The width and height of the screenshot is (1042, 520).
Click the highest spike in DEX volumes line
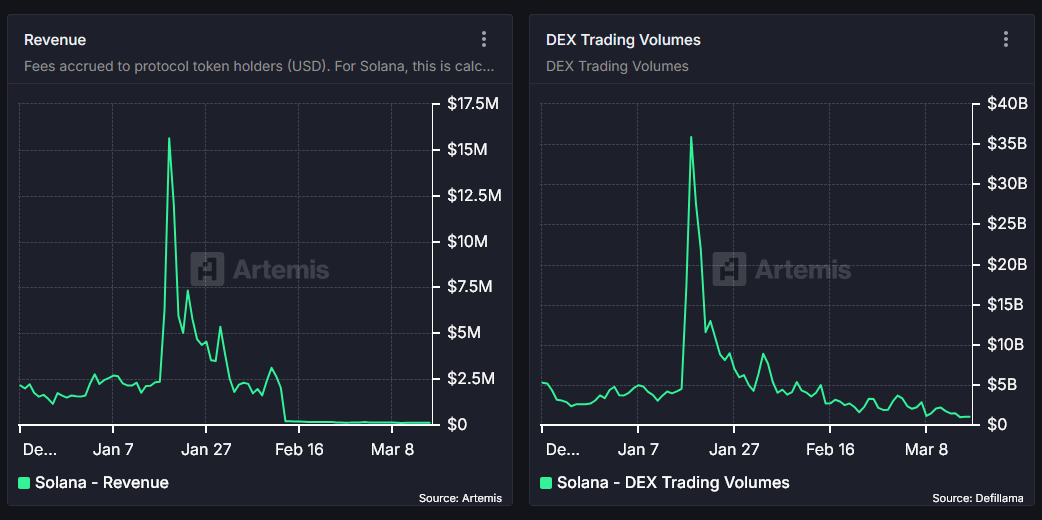click(x=691, y=137)
